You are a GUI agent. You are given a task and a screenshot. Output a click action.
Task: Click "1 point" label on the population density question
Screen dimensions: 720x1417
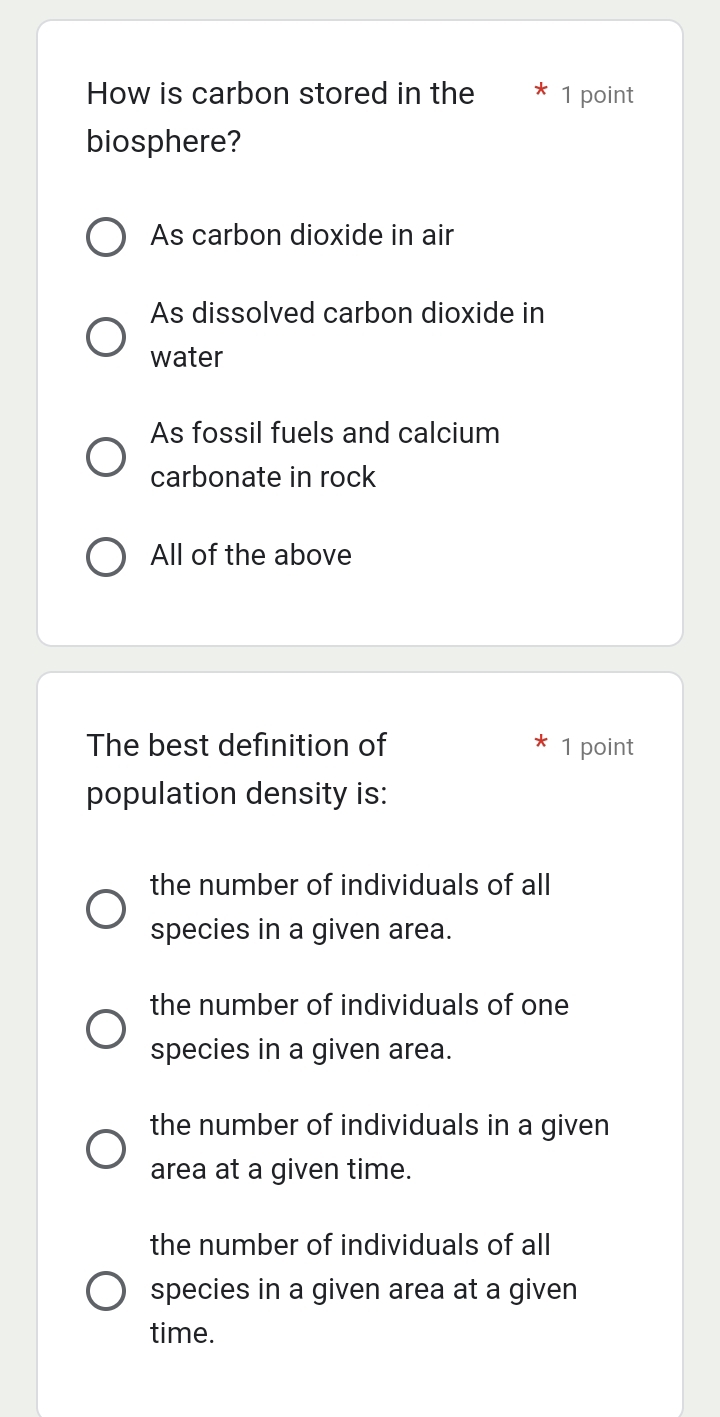pos(597,748)
